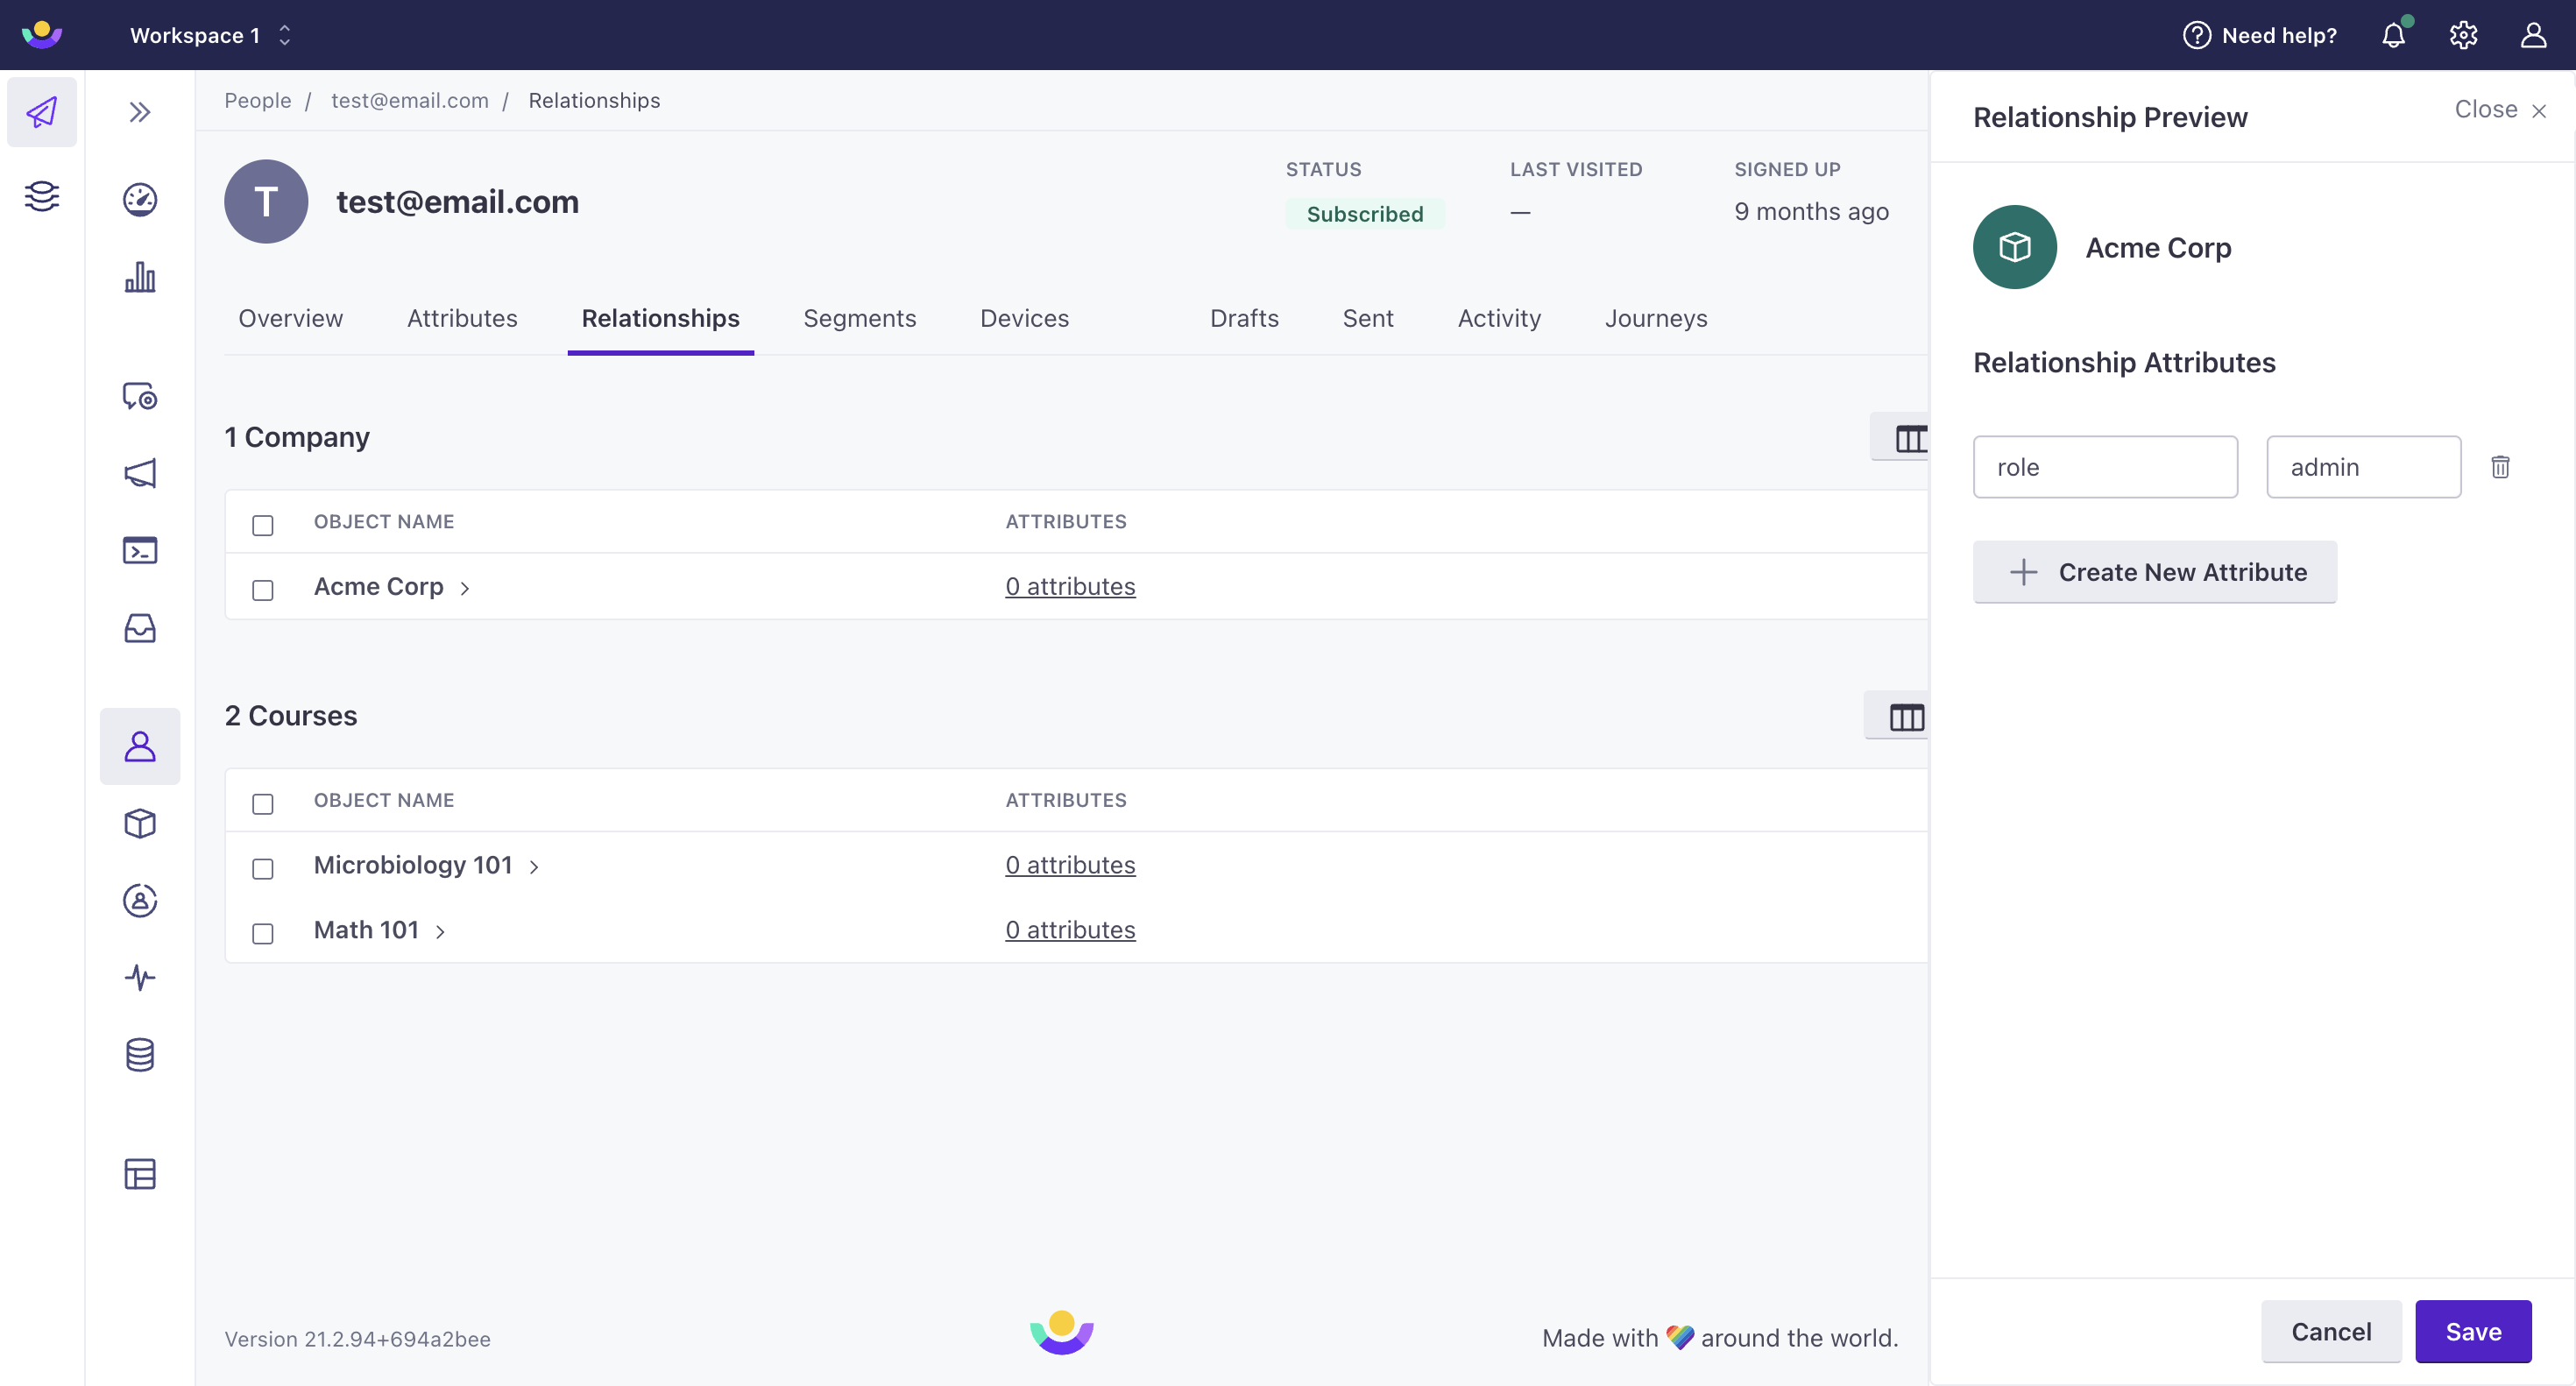Check the Acme Corp row checkbox
This screenshot has width=2576, height=1386.
click(263, 590)
